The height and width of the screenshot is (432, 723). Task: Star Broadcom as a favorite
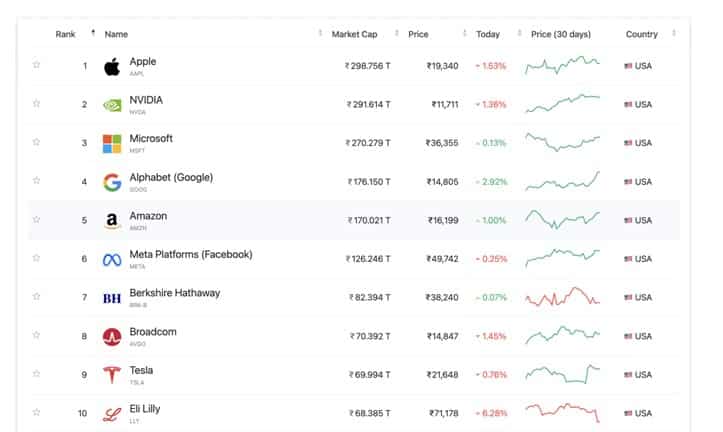[36, 335]
